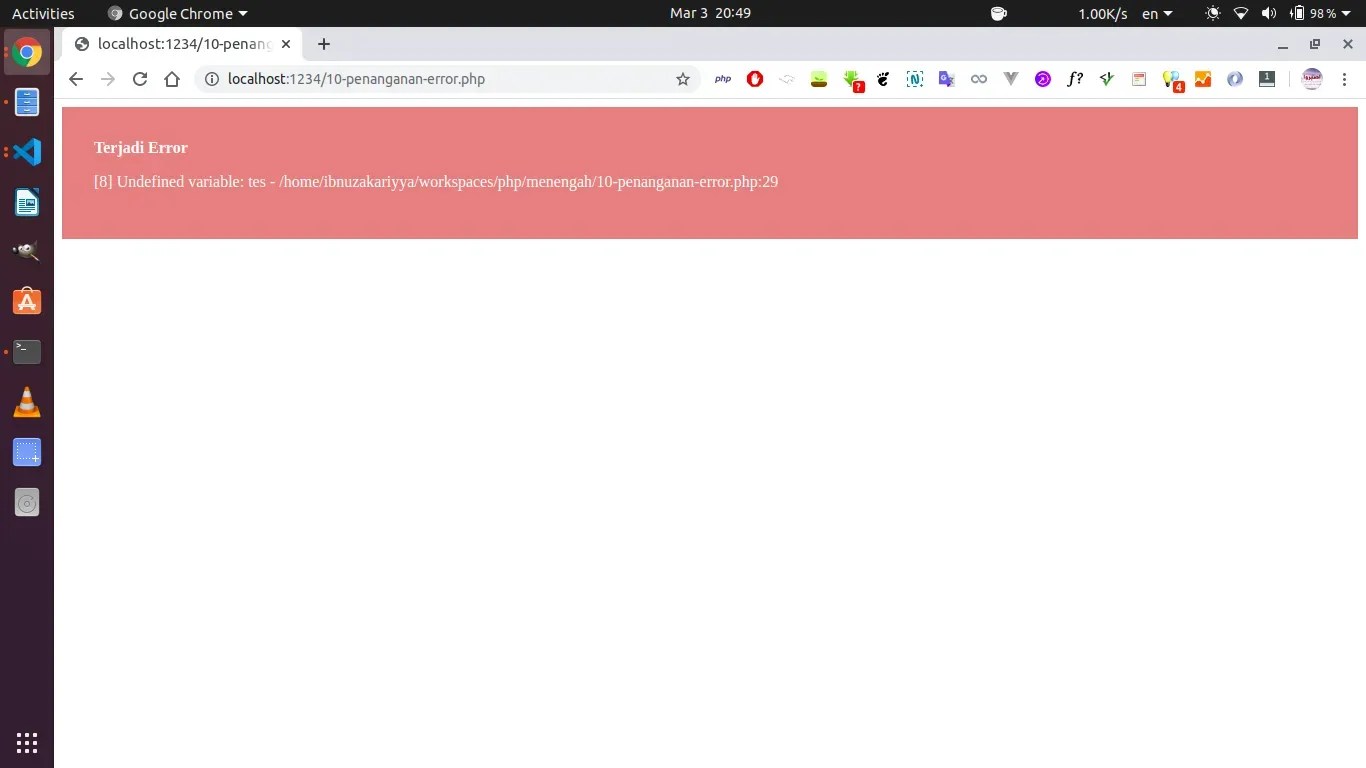Screen dimensions: 1366x768
Task: Click the Activities menu item
Action: [x=42, y=13]
